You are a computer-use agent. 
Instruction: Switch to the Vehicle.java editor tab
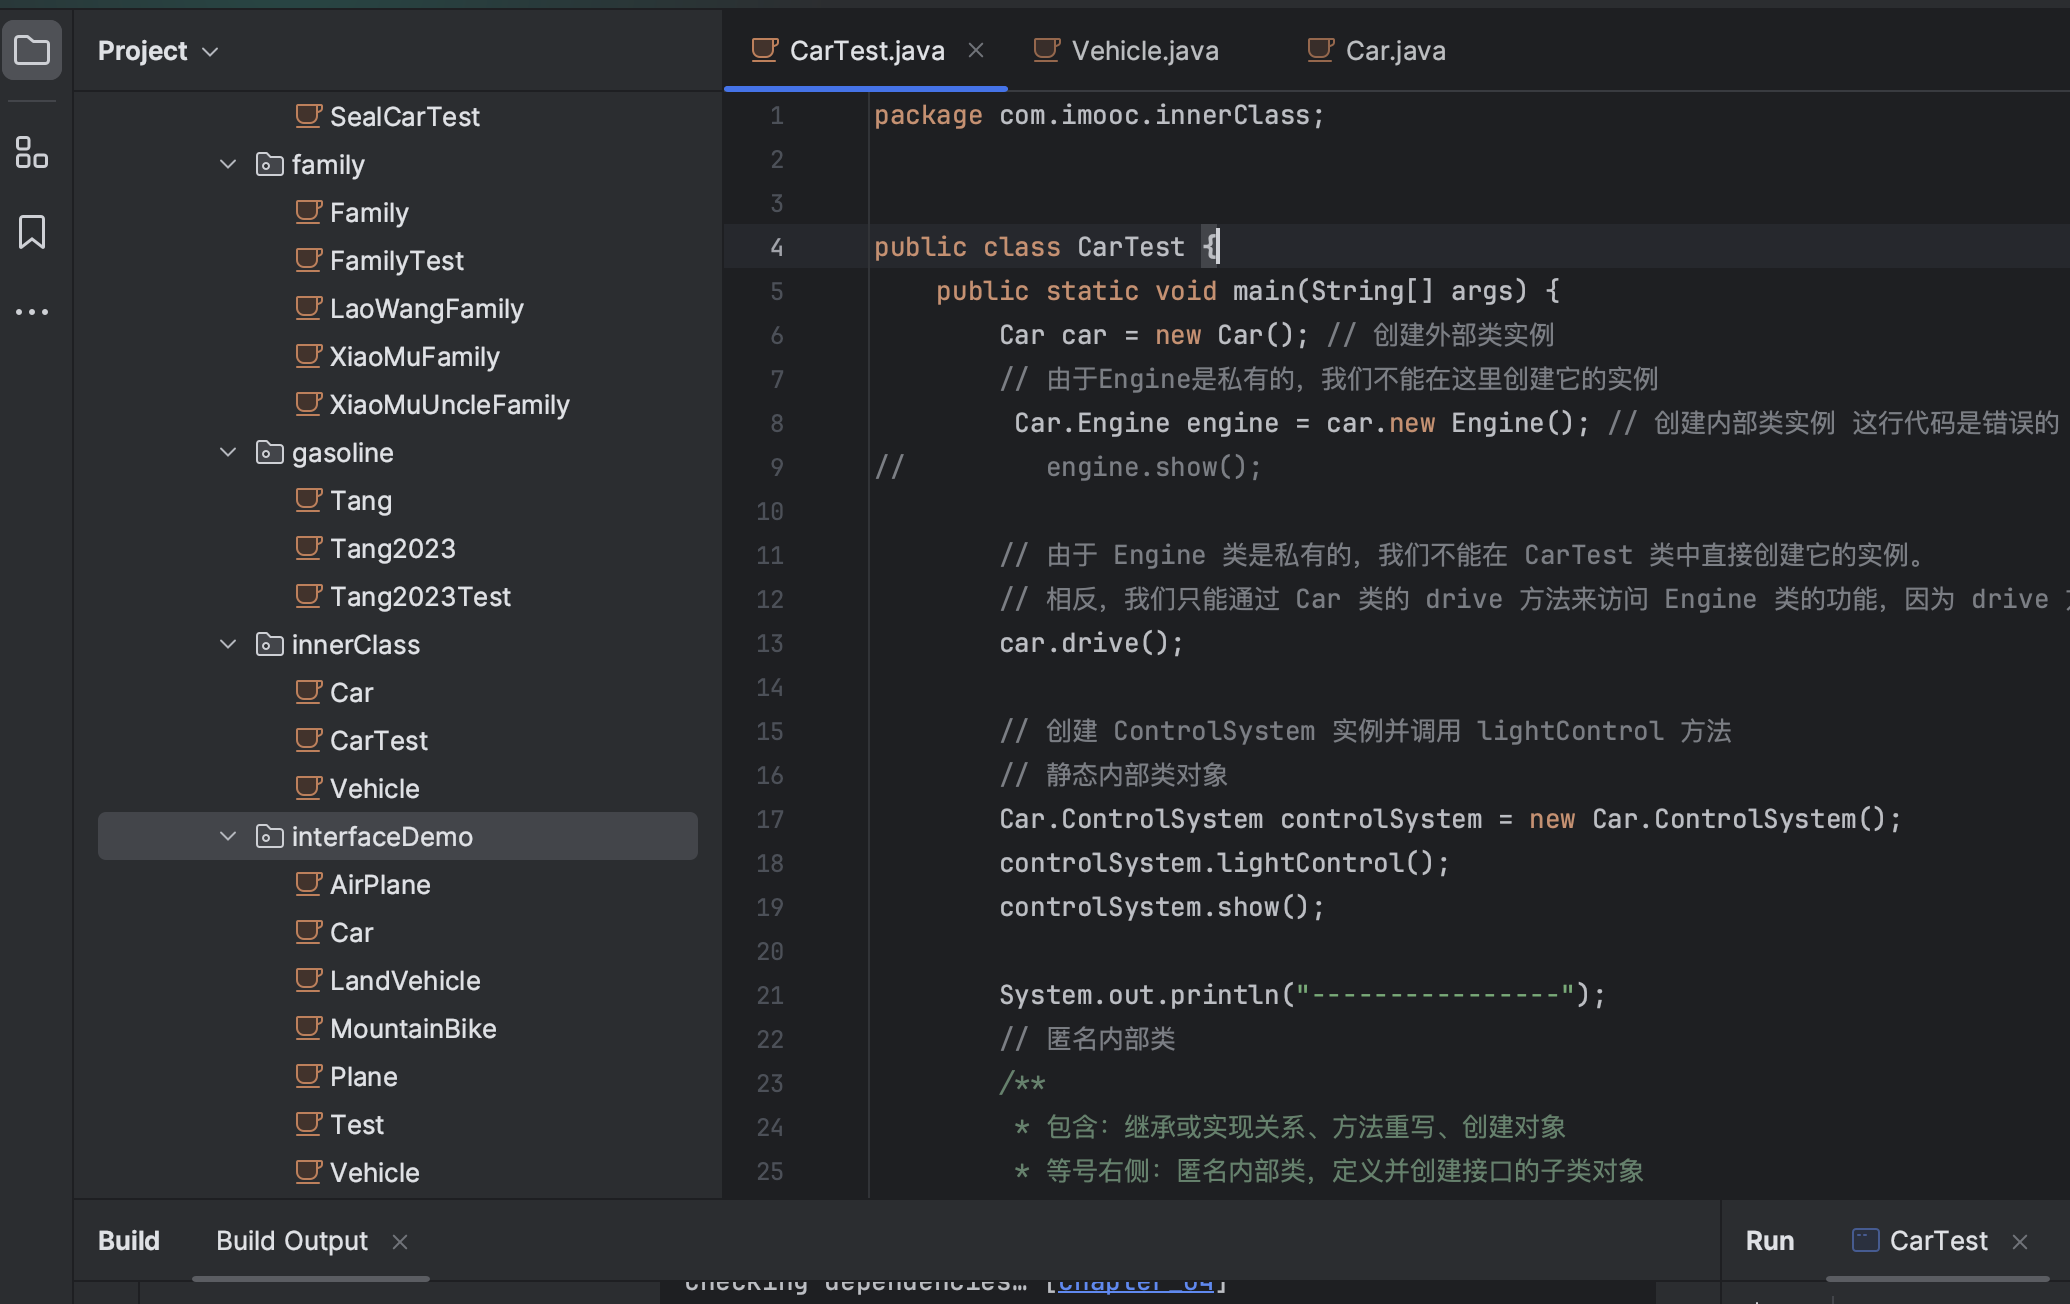coord(1144,51)
